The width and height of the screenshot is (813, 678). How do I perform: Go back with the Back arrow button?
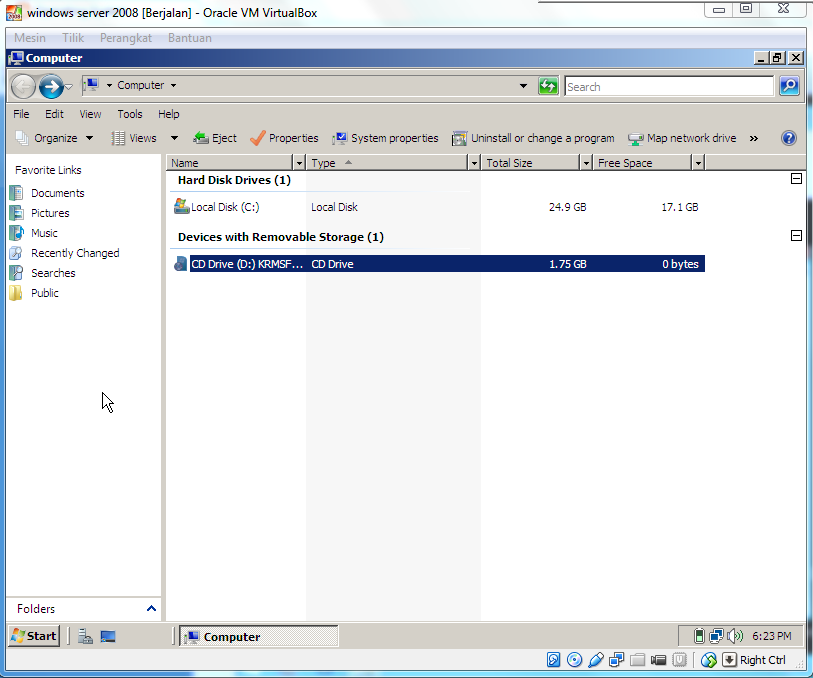23,86
